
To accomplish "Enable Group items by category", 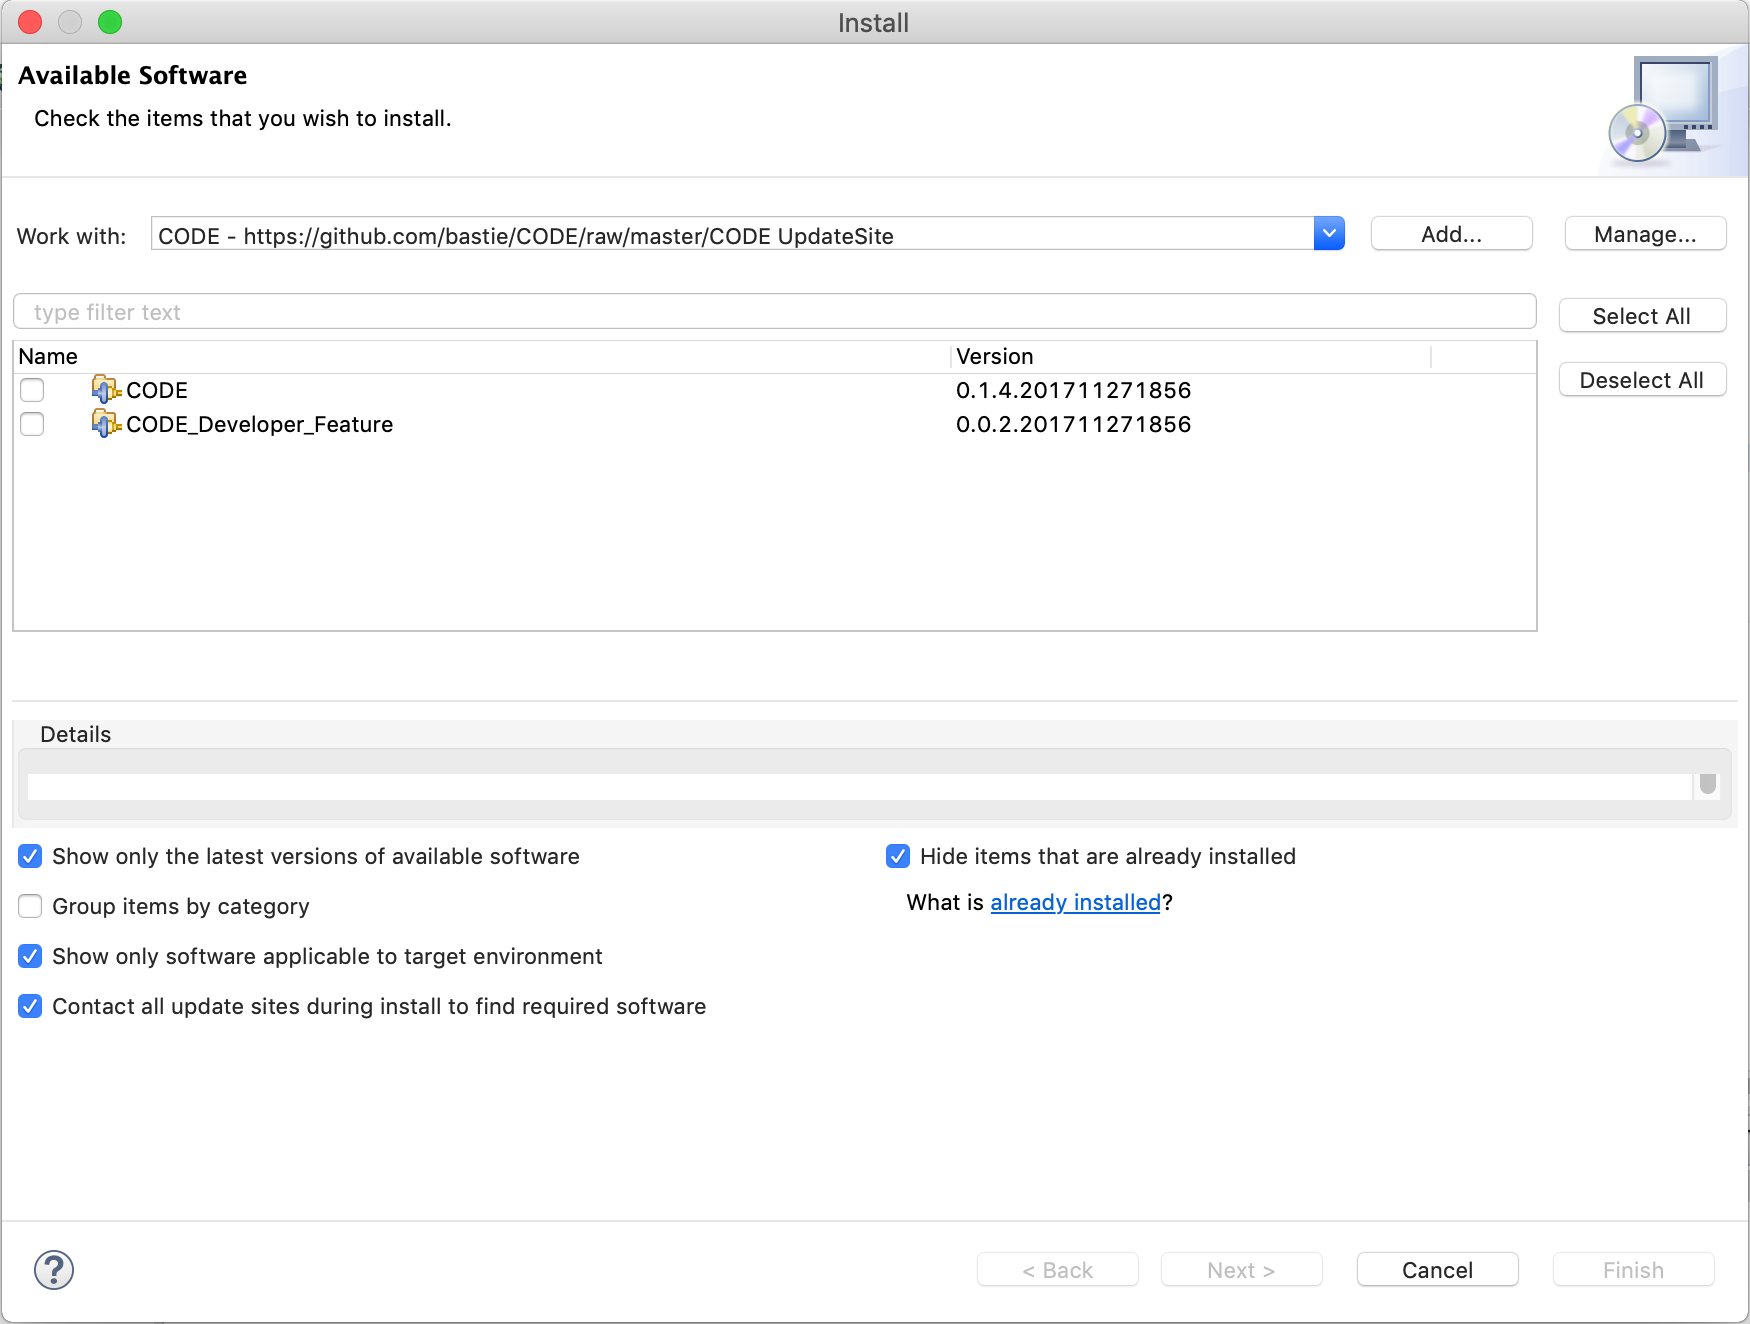I will click(30, 906).
